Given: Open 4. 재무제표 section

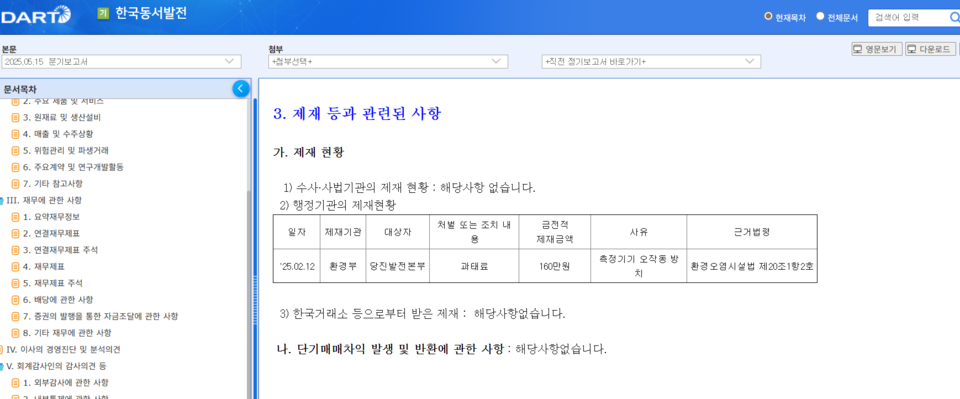Looking at the screenshot, I should [x=43, y=266].
